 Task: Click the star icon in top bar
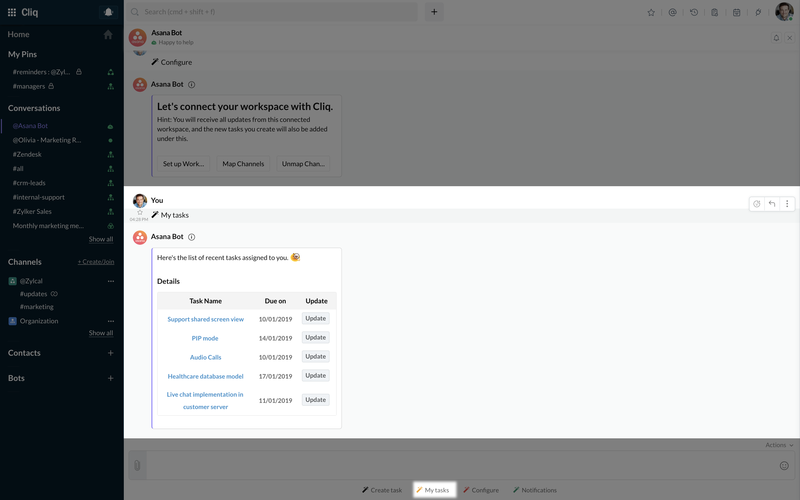click(x=651, y=12)
